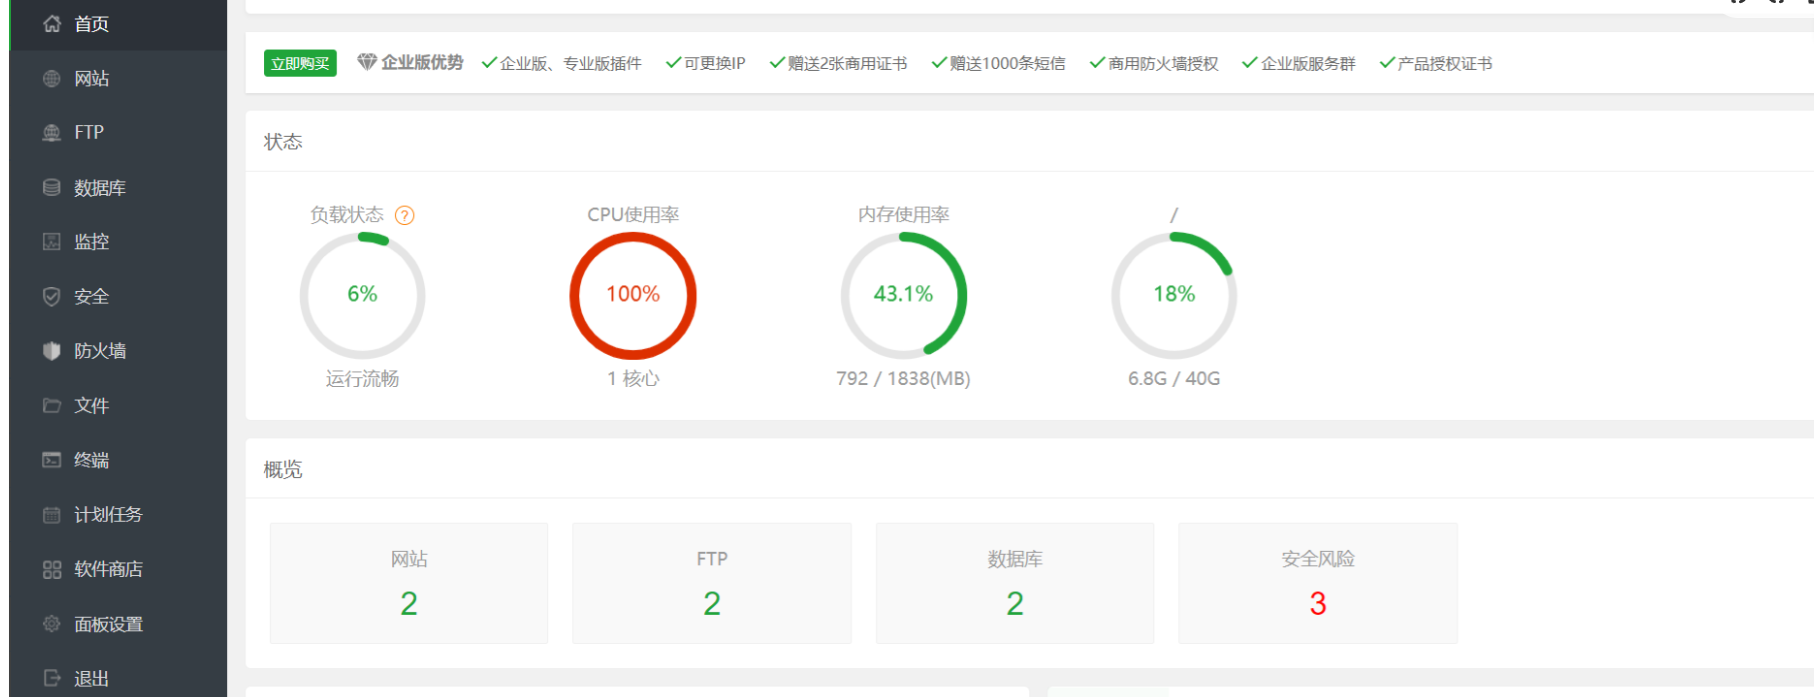Select 退出 to log out
This screenshot has width=1814, height=697.
(x=118, y=677)
